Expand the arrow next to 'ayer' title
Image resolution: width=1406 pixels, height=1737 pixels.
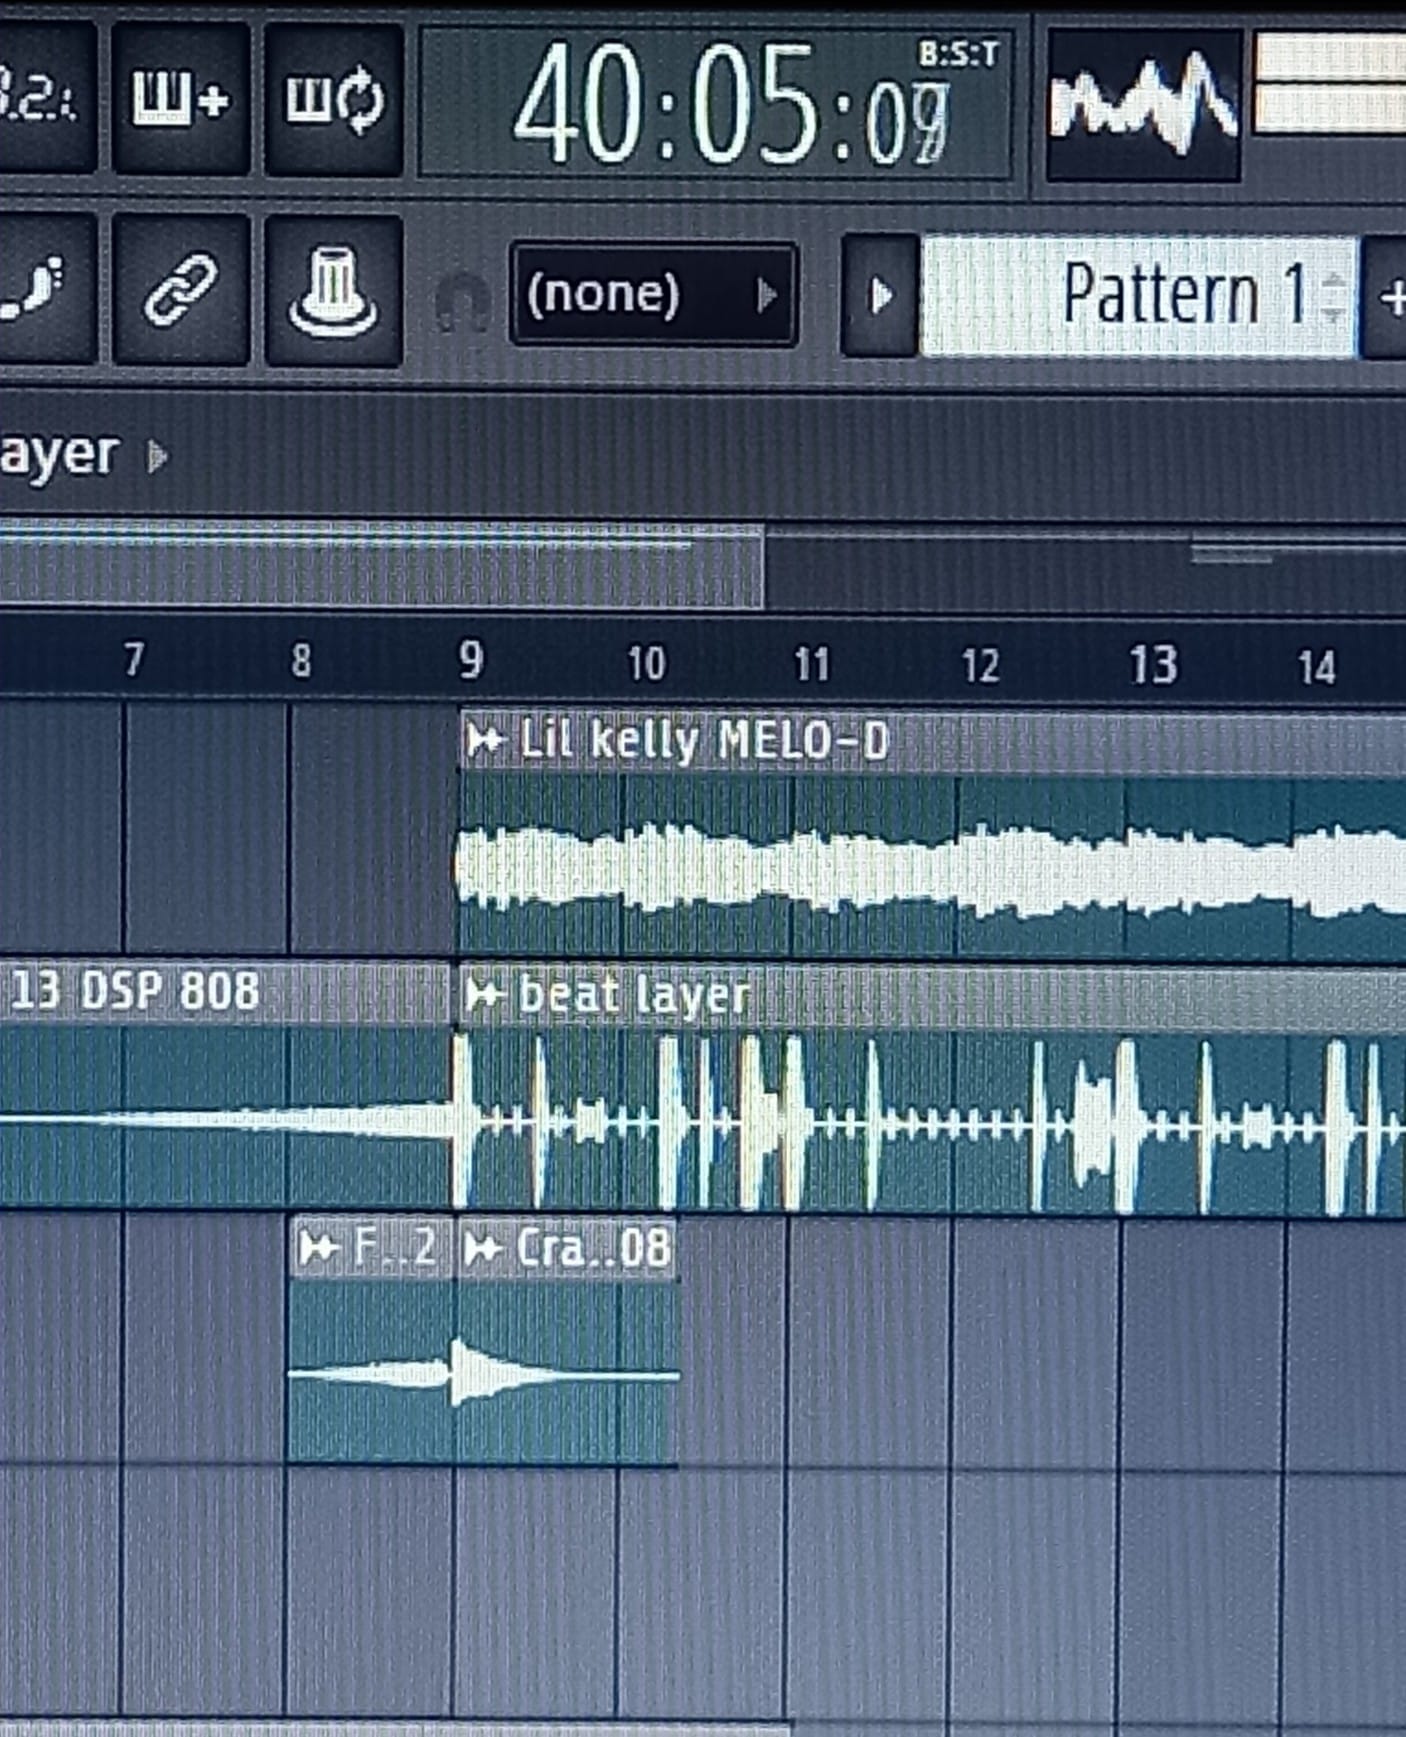157,457
